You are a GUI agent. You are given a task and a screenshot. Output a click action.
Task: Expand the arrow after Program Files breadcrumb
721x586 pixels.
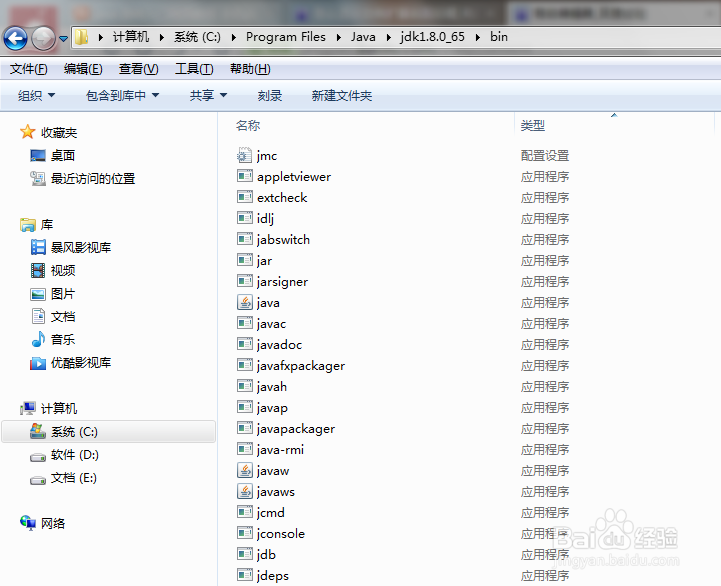pos(338,37)
